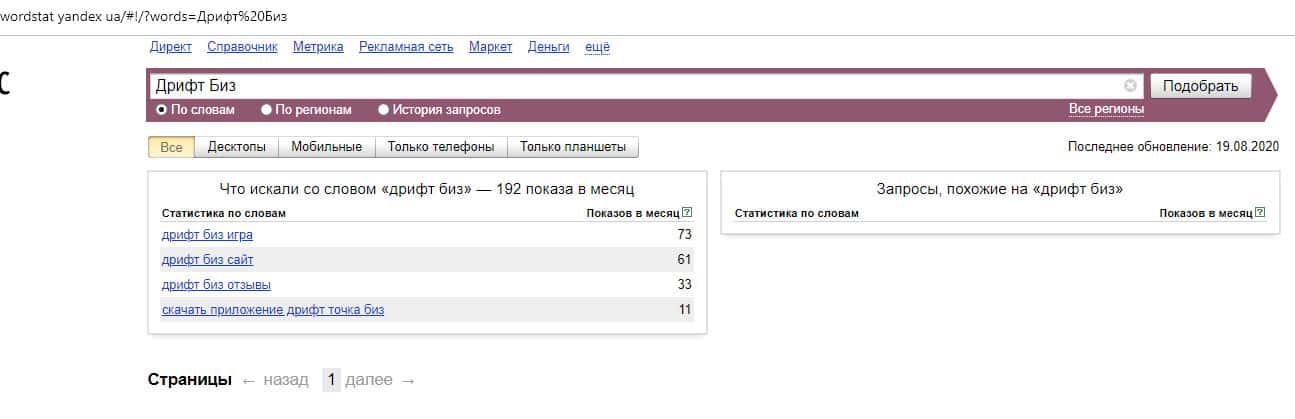Open the query 'дрифт биз игра'
Viewport: 1295px width, 419px height.
tap(207, 235)
